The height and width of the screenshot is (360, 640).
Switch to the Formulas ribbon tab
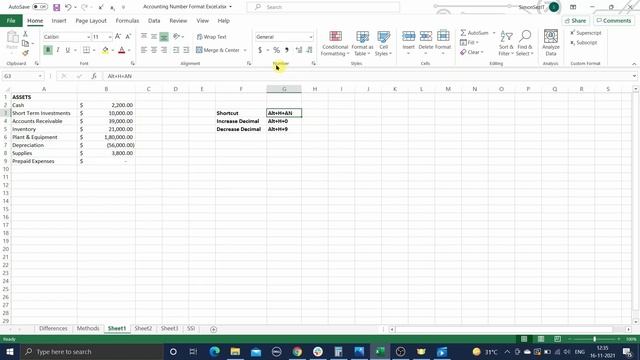tap(127, 20)
